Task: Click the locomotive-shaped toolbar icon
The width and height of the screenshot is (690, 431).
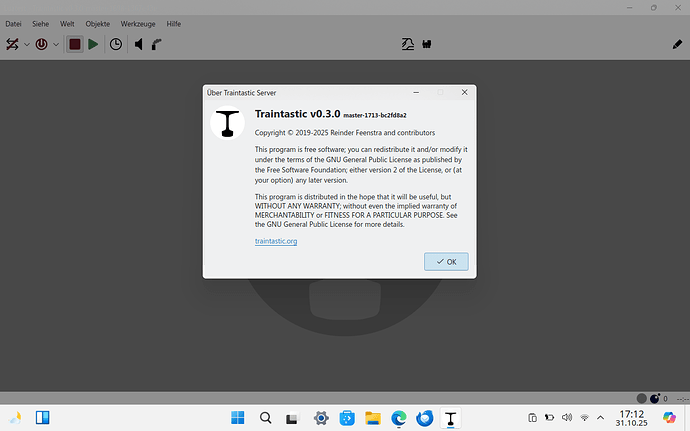Action: pos(427,44)
